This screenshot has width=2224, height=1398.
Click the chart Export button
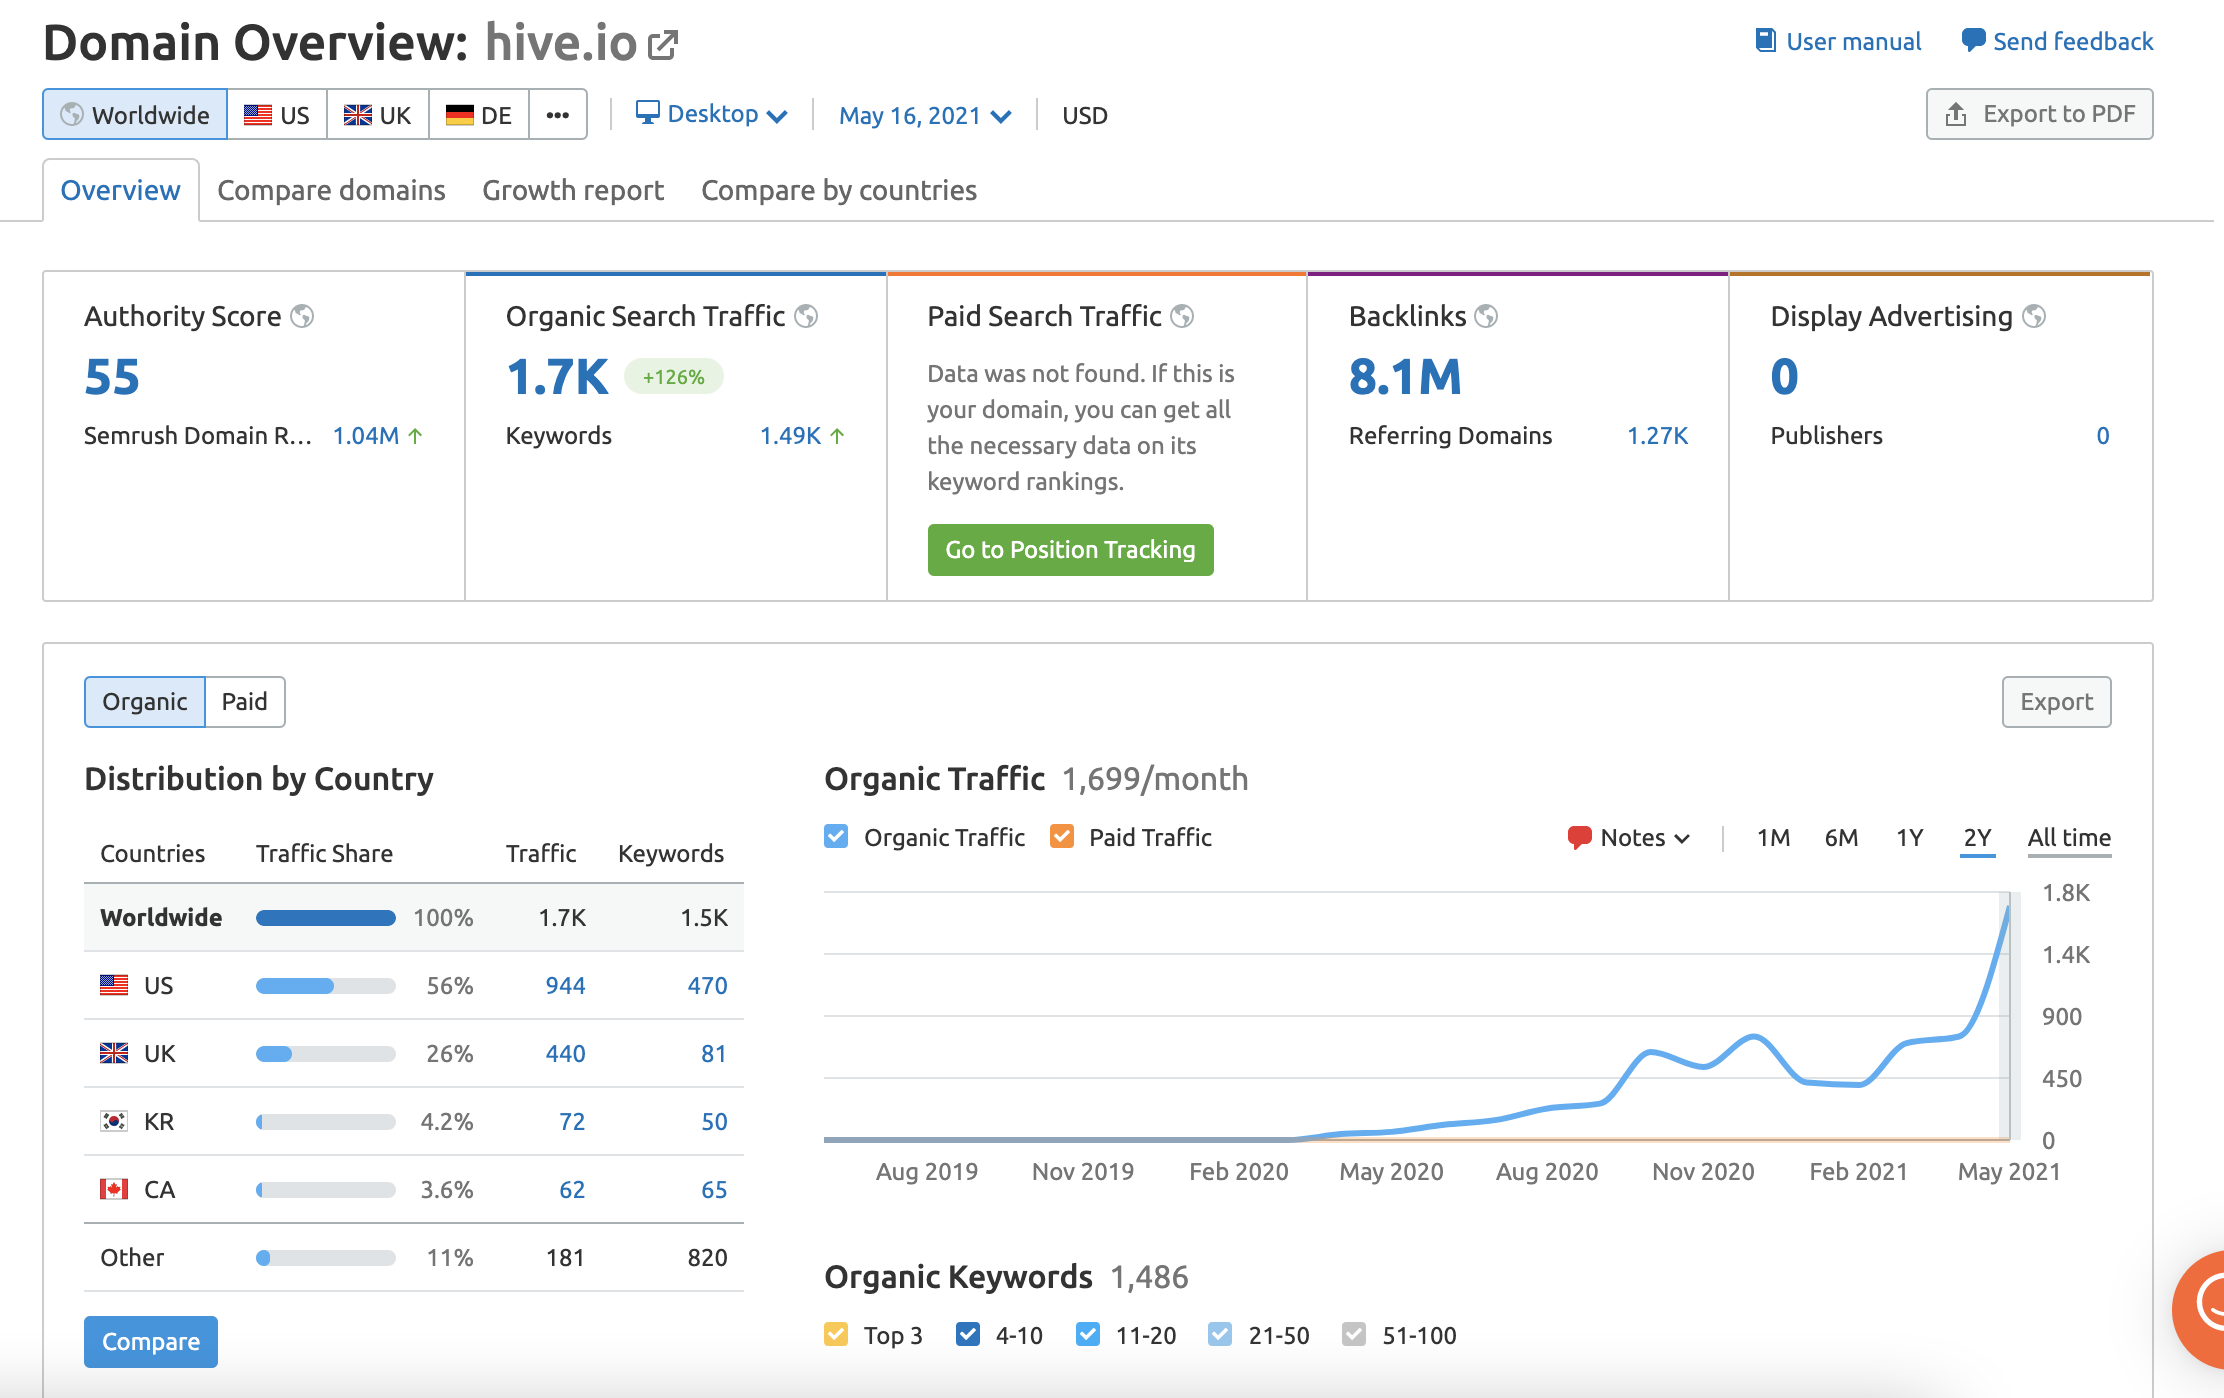2056,702
